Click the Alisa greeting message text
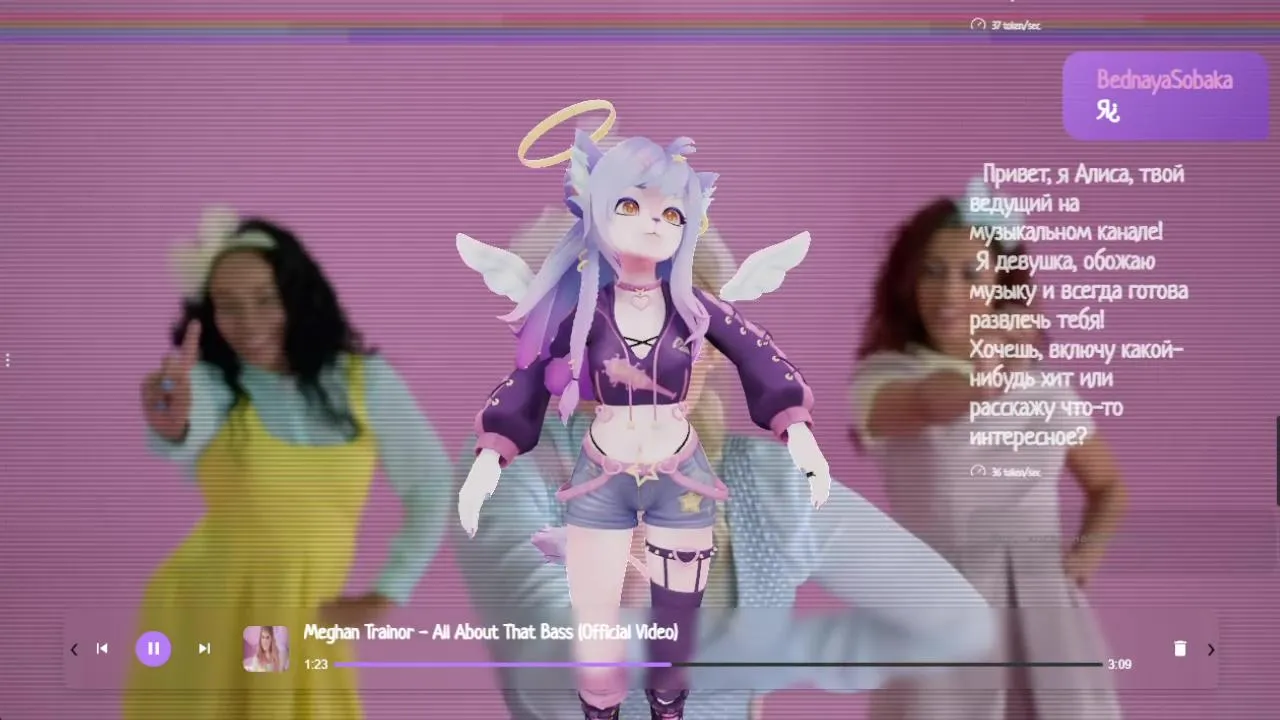This screenshot has width=1280, height=720. click(x=1078, y=306)
